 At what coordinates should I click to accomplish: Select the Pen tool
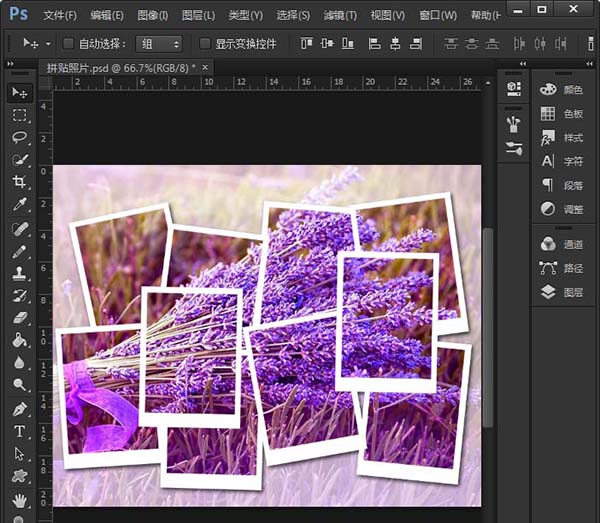pos(20,409)
